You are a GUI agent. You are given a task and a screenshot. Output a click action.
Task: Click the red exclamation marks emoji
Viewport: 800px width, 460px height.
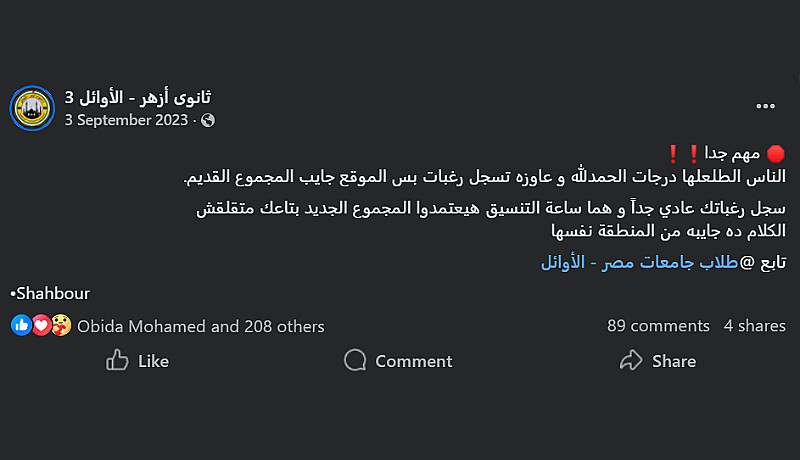point(681,153)
